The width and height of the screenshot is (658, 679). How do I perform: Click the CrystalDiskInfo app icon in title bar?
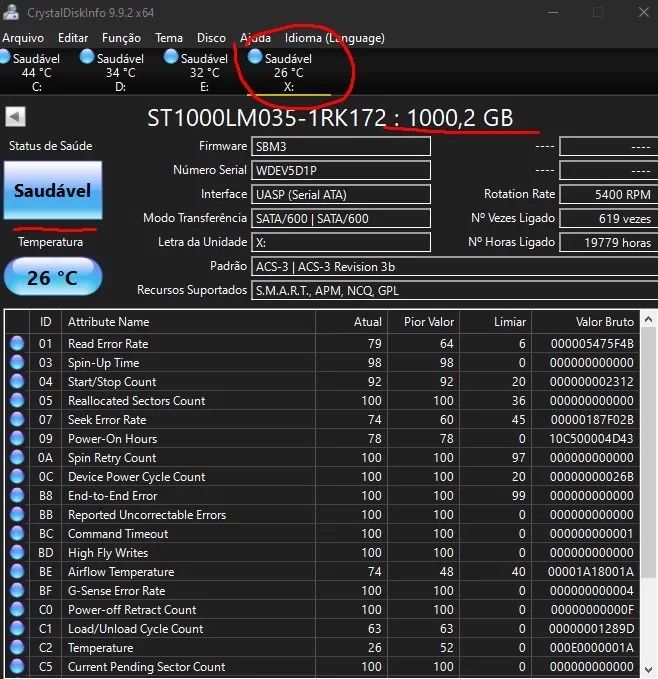click(11, 12)
